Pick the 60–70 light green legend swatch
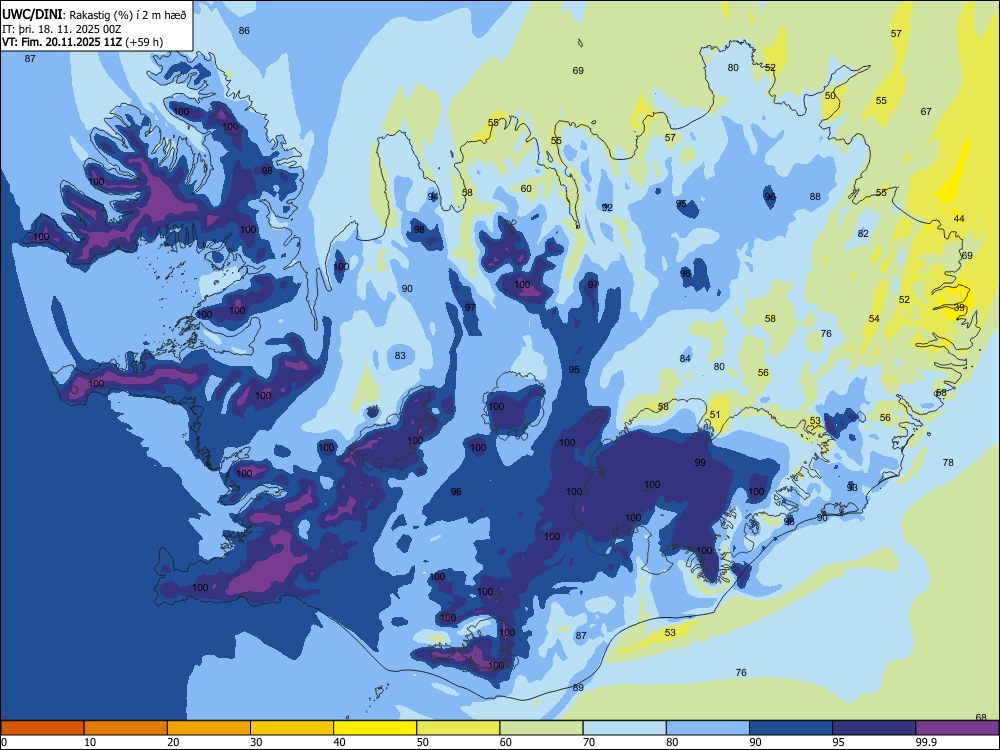Screen dimensions: 1000x750 pos(541,728)
